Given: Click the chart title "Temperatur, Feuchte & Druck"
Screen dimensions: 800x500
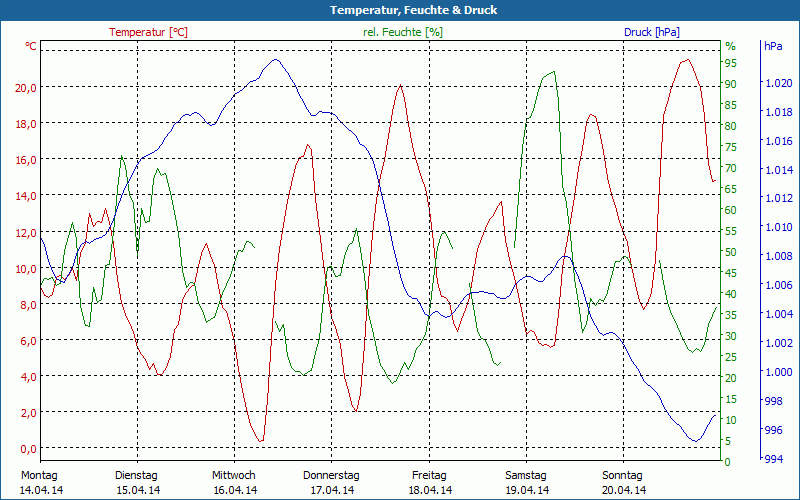Looking at the screenshot, I should click(399, 10).
